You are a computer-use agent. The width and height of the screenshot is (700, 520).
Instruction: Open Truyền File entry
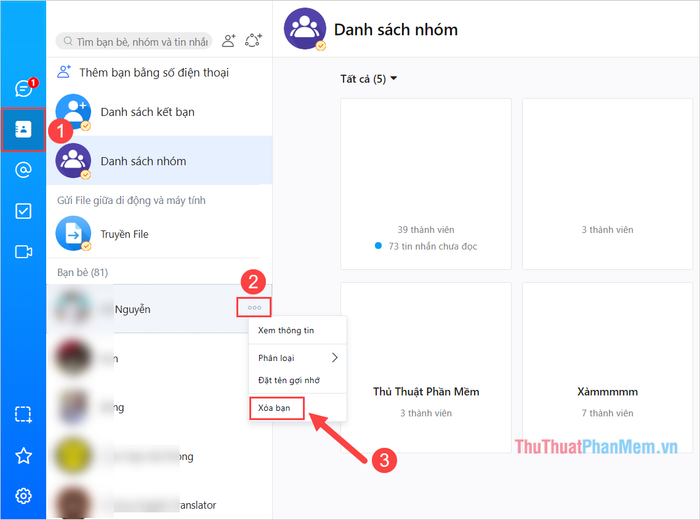159,234
